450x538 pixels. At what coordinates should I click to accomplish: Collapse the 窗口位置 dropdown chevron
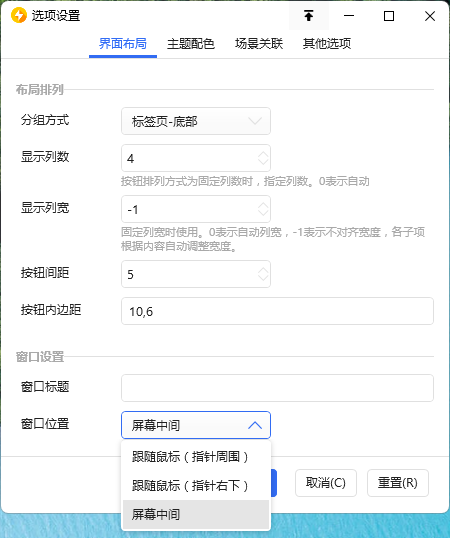click(255, 425)
